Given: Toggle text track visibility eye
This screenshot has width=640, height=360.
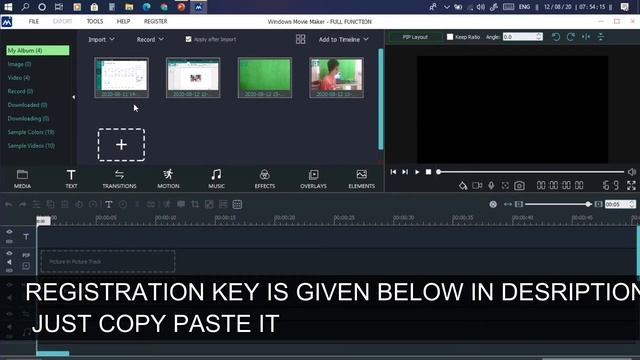Looking at the screenshot, I should click(x=9, y=232).
